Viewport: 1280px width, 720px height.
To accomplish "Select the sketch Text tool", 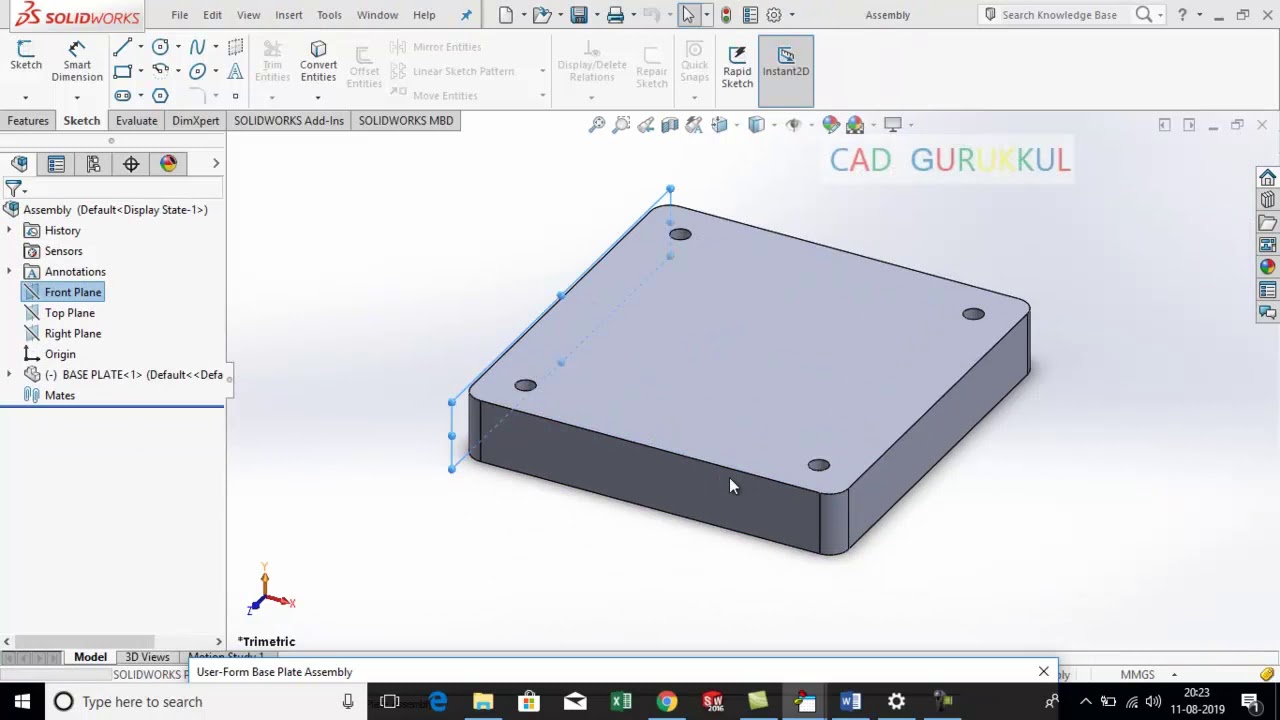I will pyautogui.click(x=235, y=71).
